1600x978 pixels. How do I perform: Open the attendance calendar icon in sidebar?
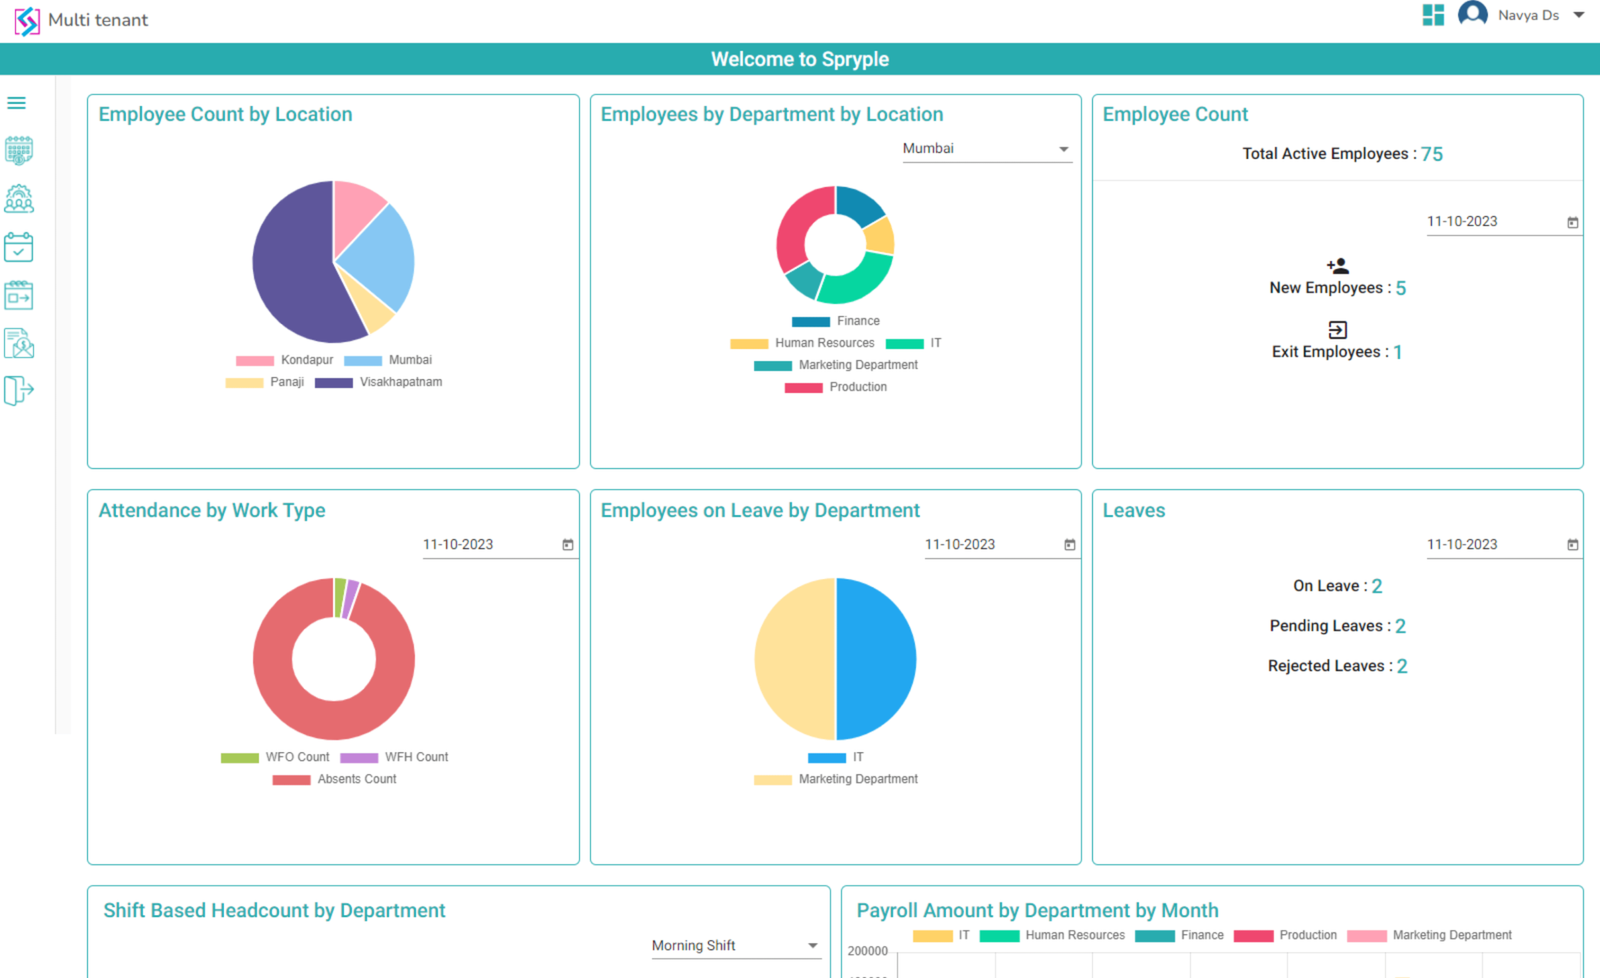coord(19,247)
